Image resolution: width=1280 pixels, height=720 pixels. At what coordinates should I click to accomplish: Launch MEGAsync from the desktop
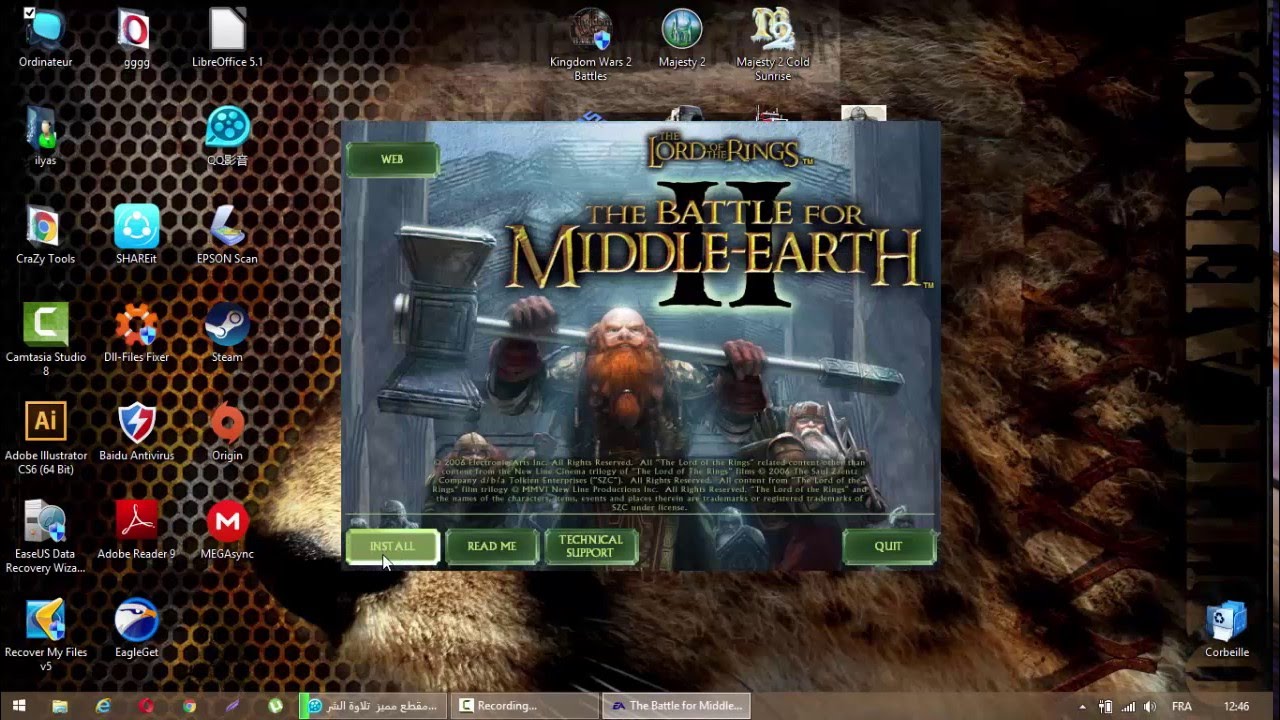click(227, 529)
